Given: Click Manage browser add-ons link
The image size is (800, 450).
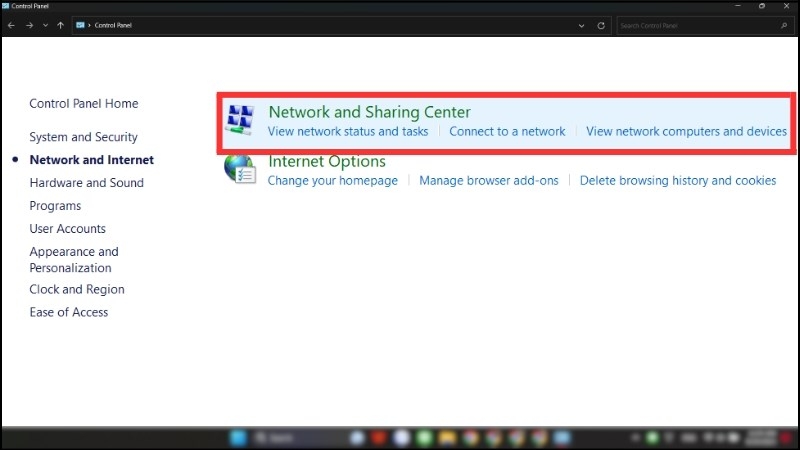Looking at the screenshot, I should coord(489,181).
